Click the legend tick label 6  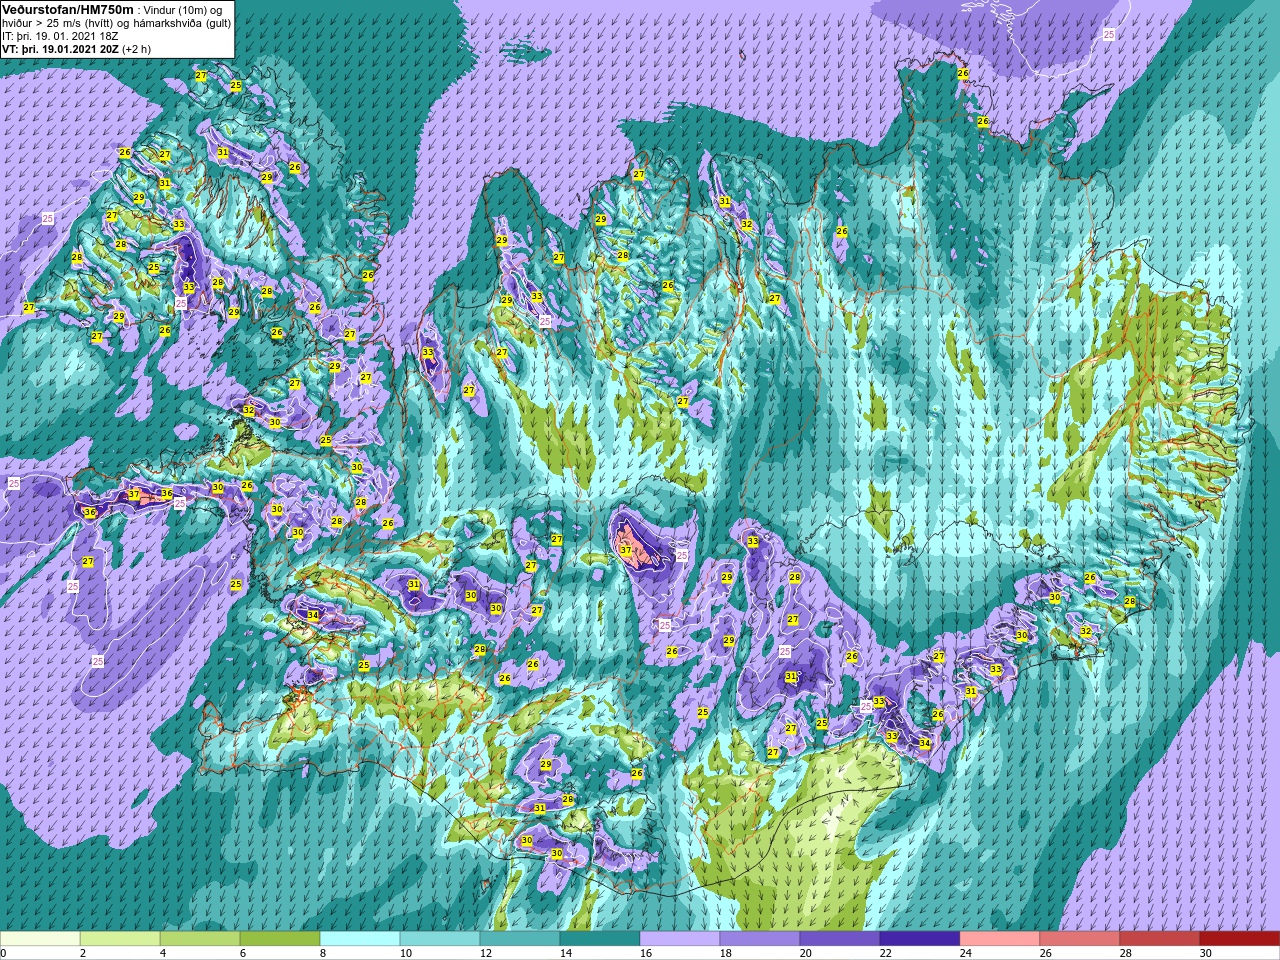[243, 953]
